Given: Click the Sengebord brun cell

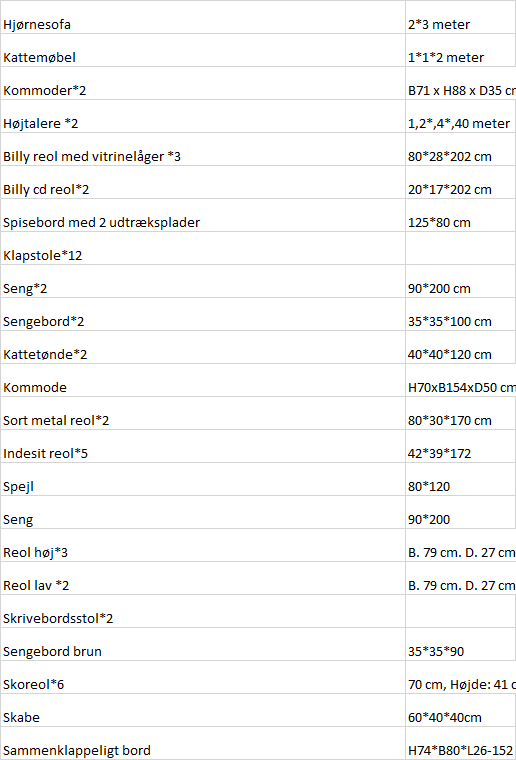Looking at the screenshot, I should pos(203,644).
